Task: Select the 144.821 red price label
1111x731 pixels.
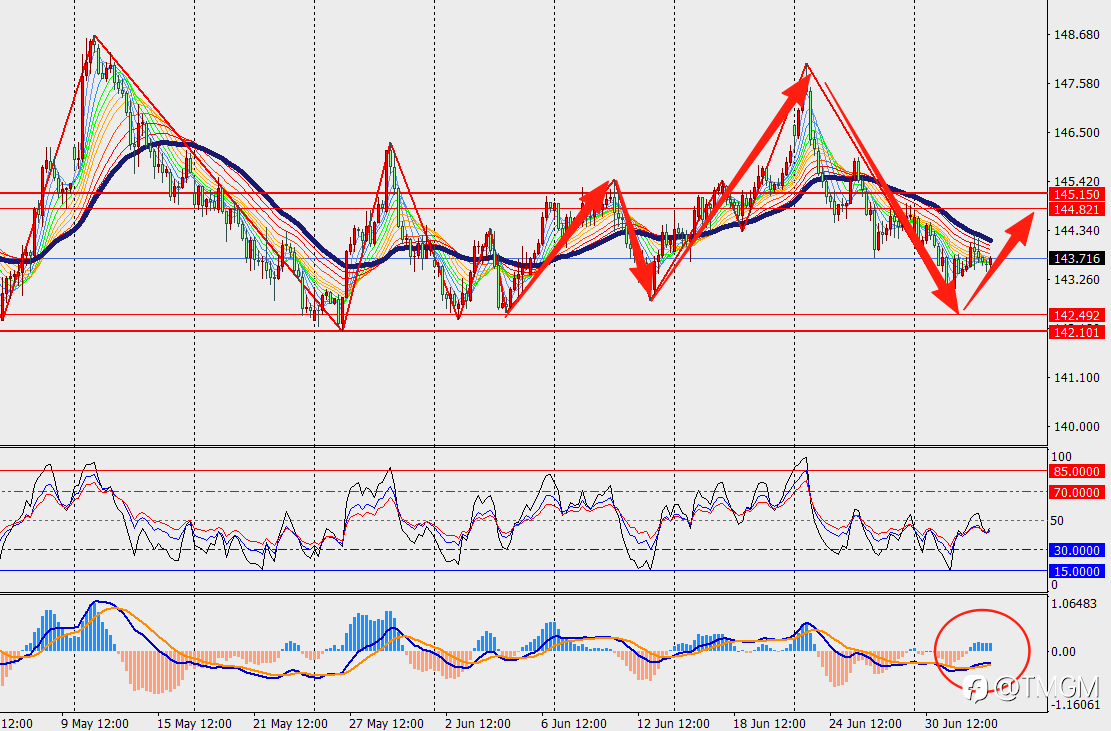Action: coord(1076,210)
